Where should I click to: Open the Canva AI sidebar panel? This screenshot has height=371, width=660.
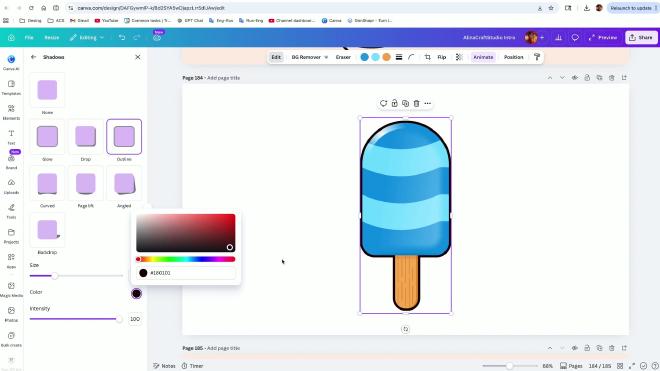[11, 62]
